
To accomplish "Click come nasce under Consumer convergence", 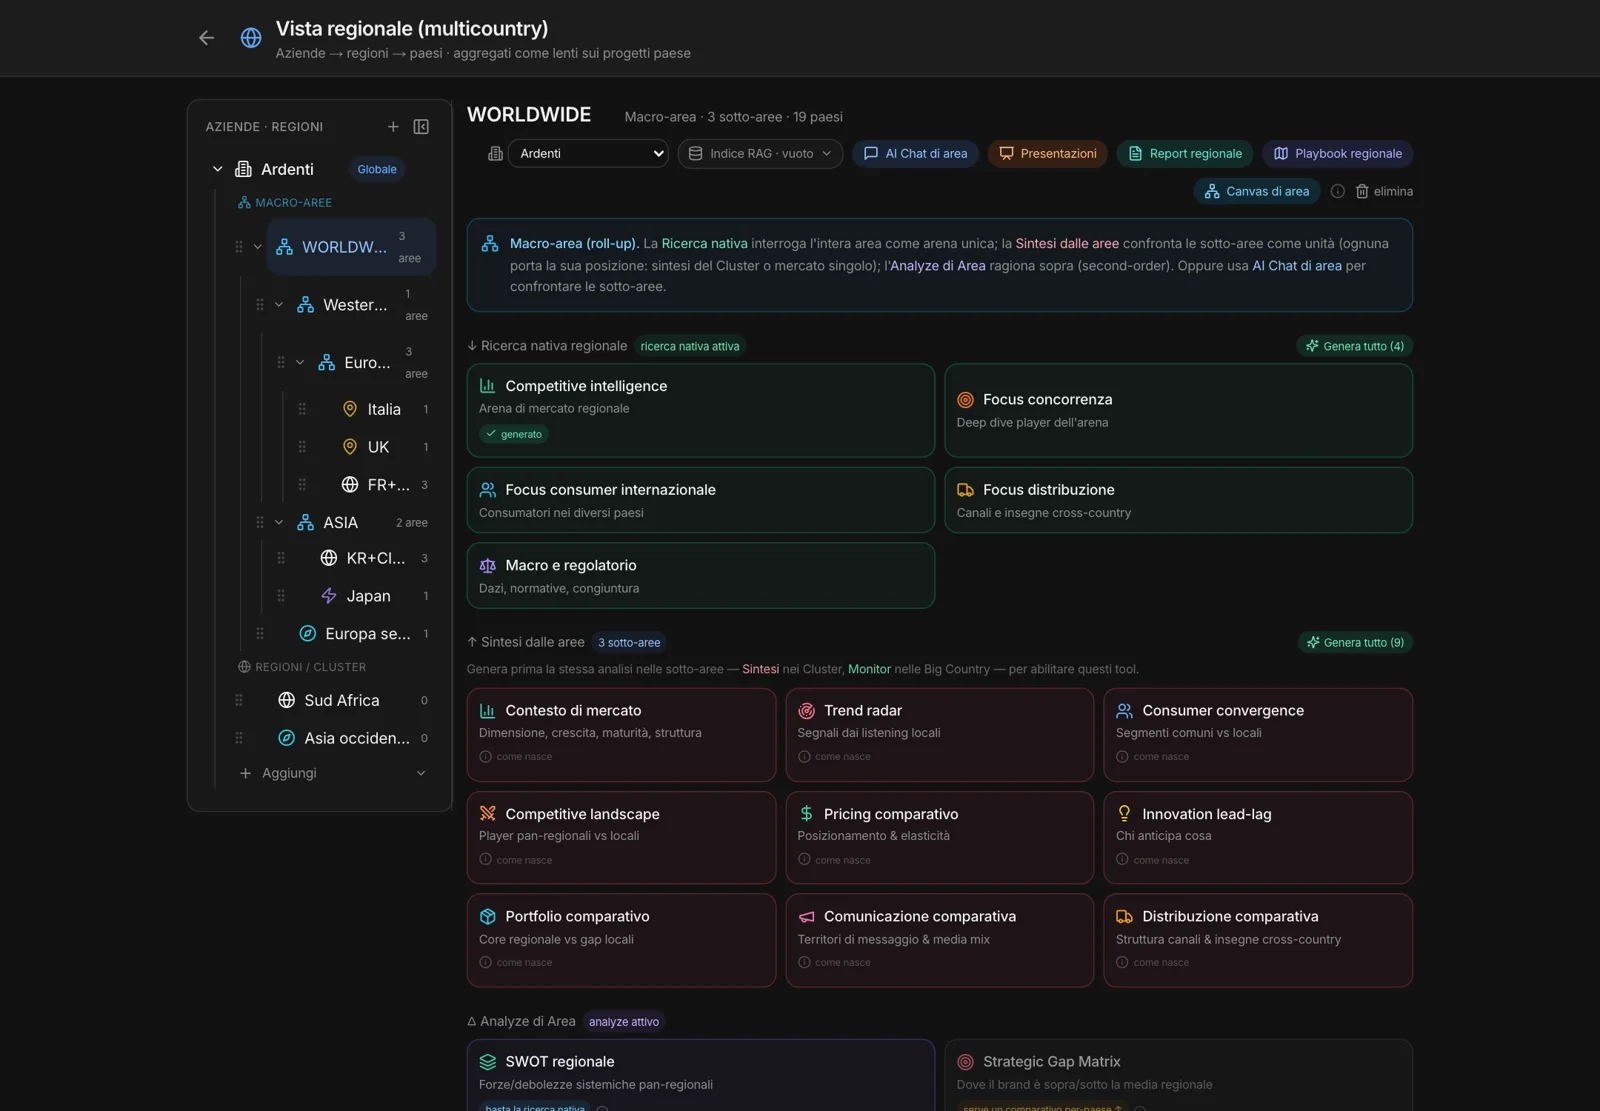I will [x=1153, y=757].
